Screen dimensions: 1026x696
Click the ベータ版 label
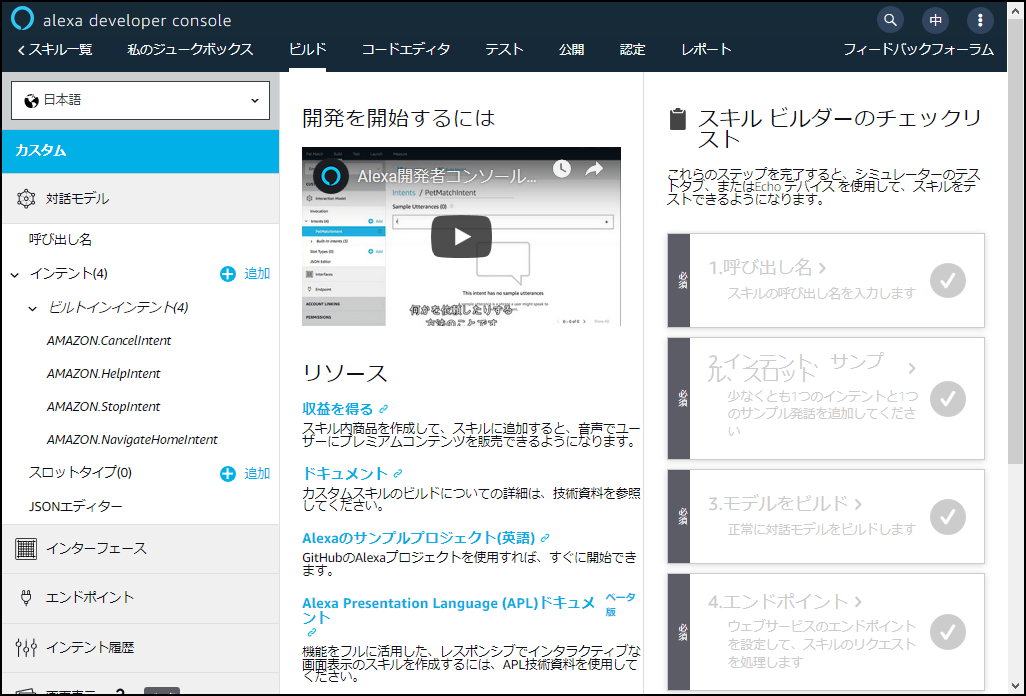coord(620,604)
